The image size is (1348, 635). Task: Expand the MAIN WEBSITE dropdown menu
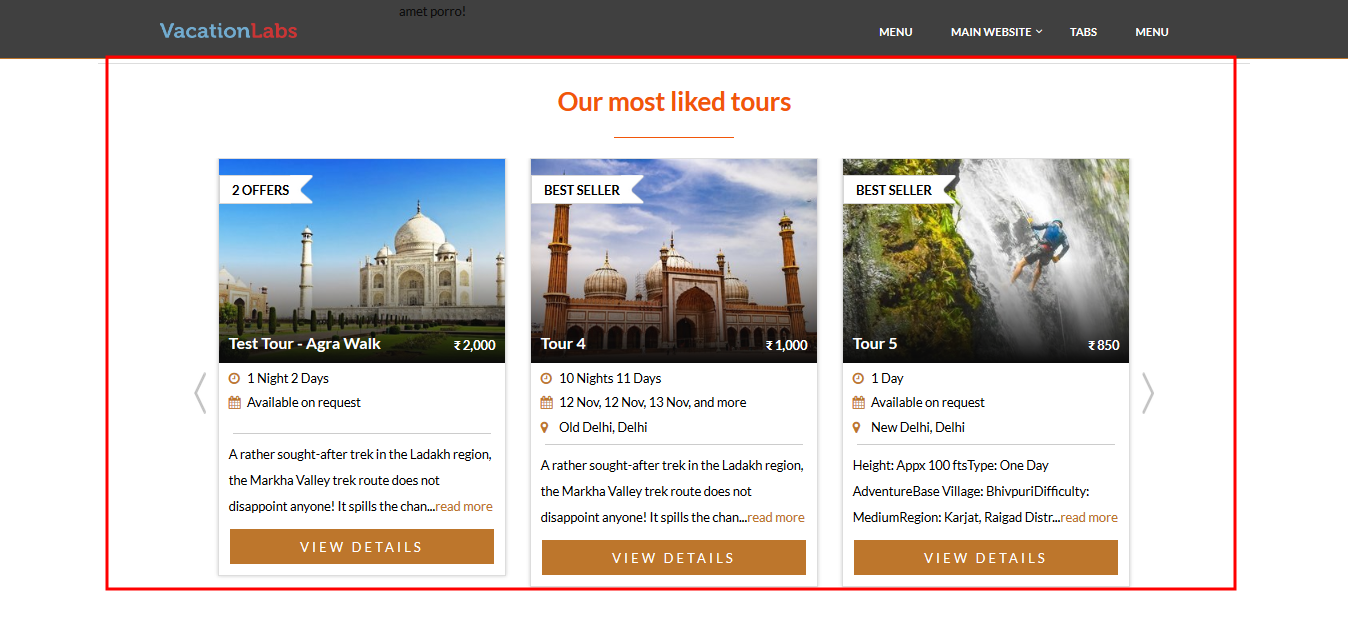click(x=996, y=32)
